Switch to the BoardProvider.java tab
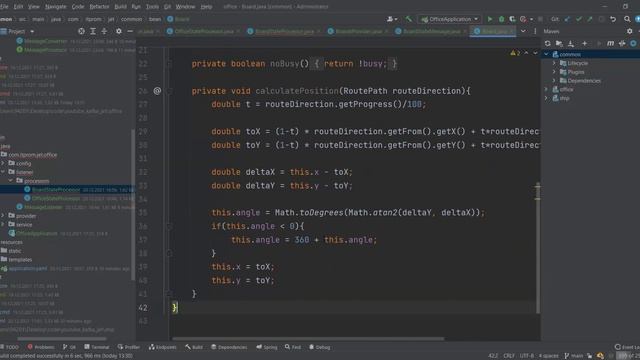Screen dimensions: 640x360 click(358, 31)
